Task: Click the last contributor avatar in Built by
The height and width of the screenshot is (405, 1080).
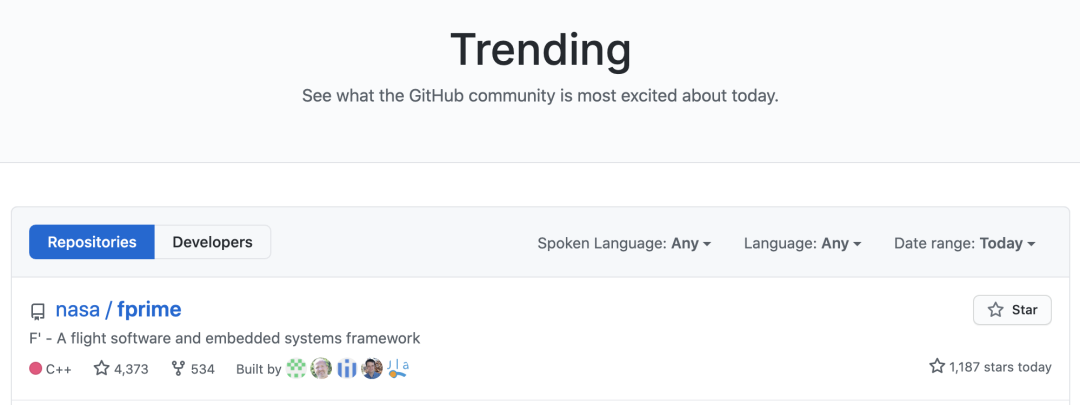Action: (398, 368)
